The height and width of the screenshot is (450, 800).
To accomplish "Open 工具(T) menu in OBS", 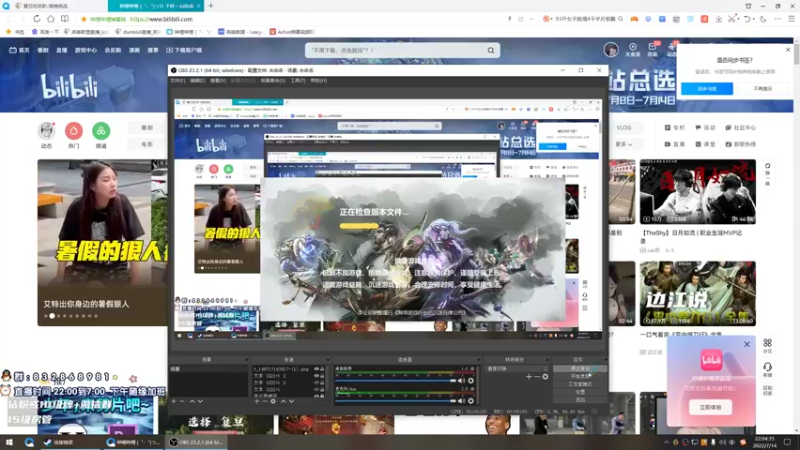I will (x=297, y=81).
